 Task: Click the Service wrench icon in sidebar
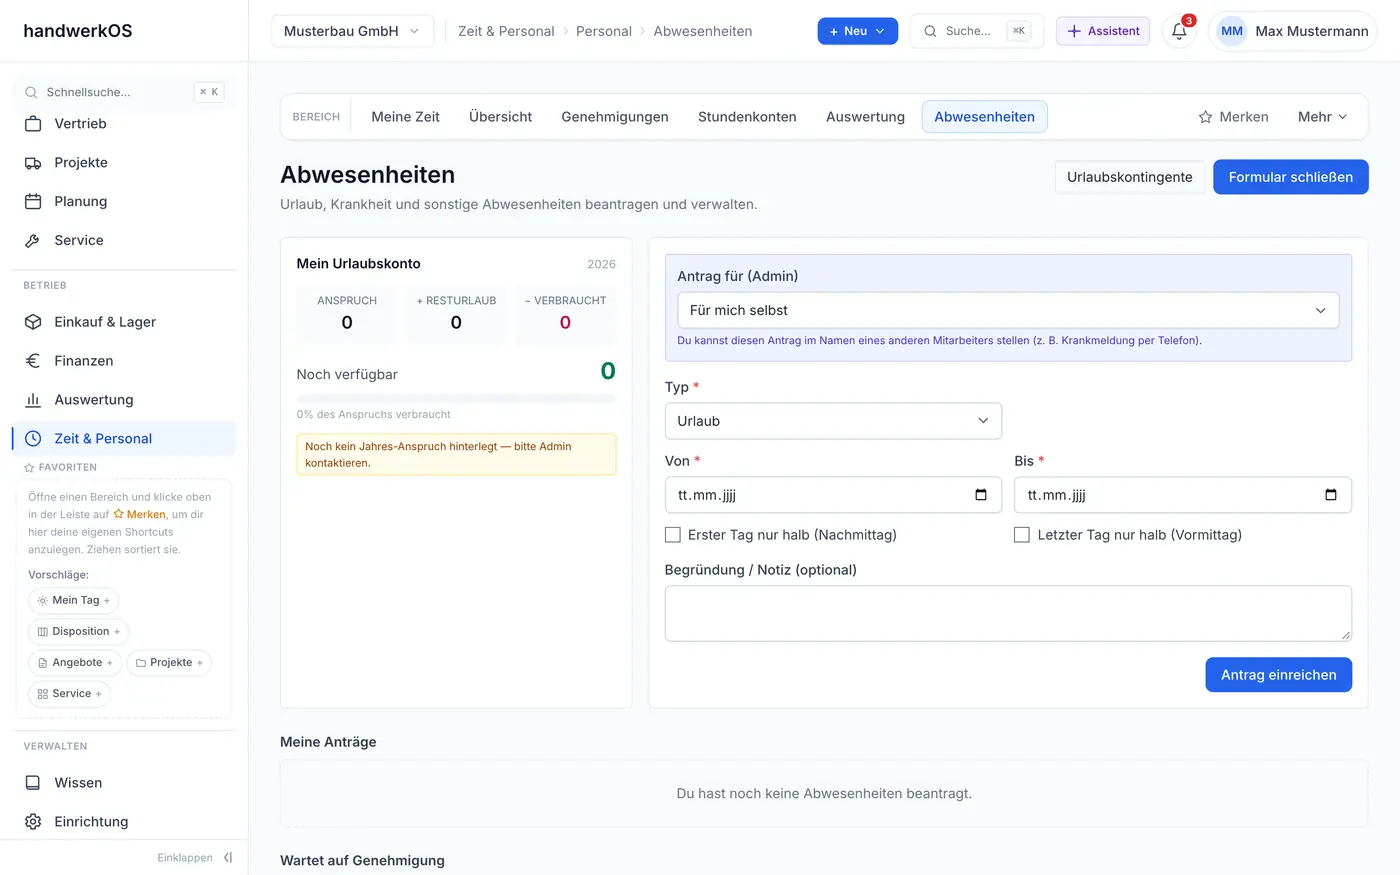33,241
